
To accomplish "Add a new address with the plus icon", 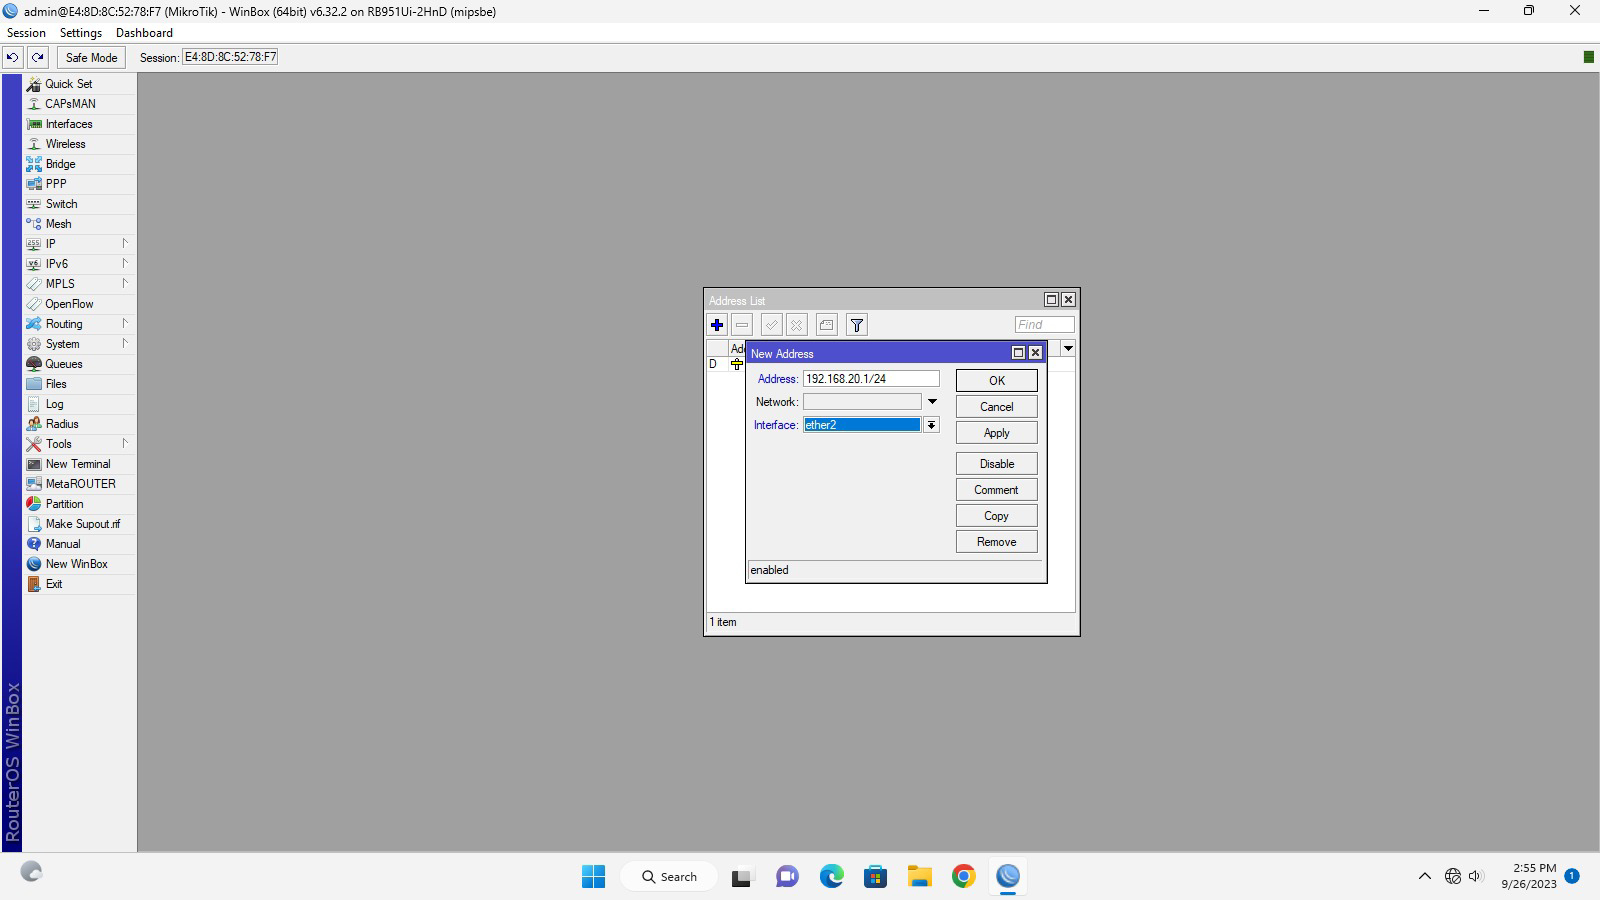I will click(x=716, y=325).
